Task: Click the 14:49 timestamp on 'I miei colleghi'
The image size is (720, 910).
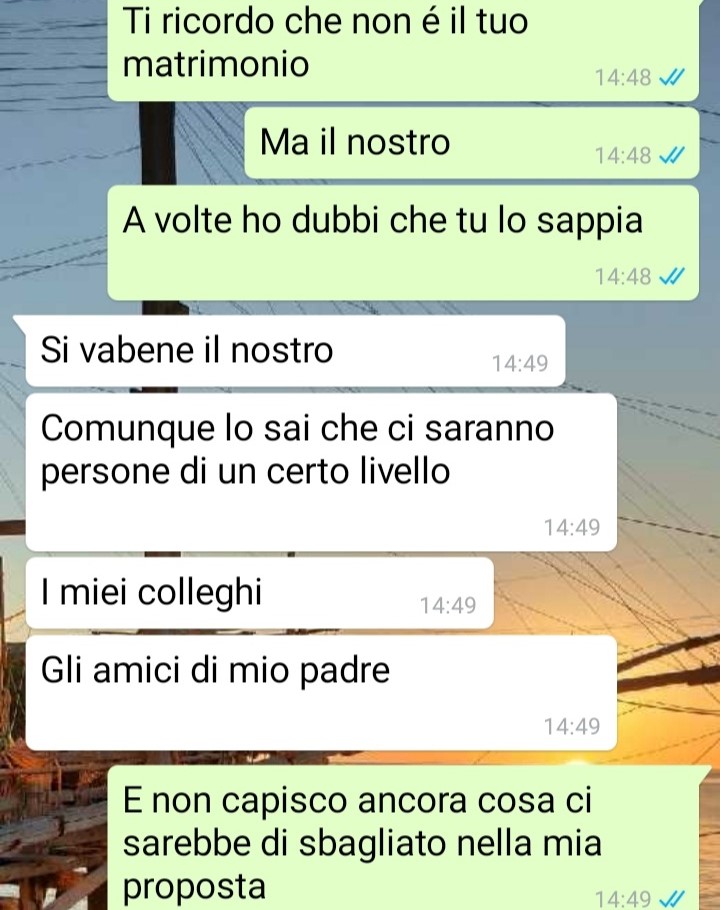Action: coord(448,605)
